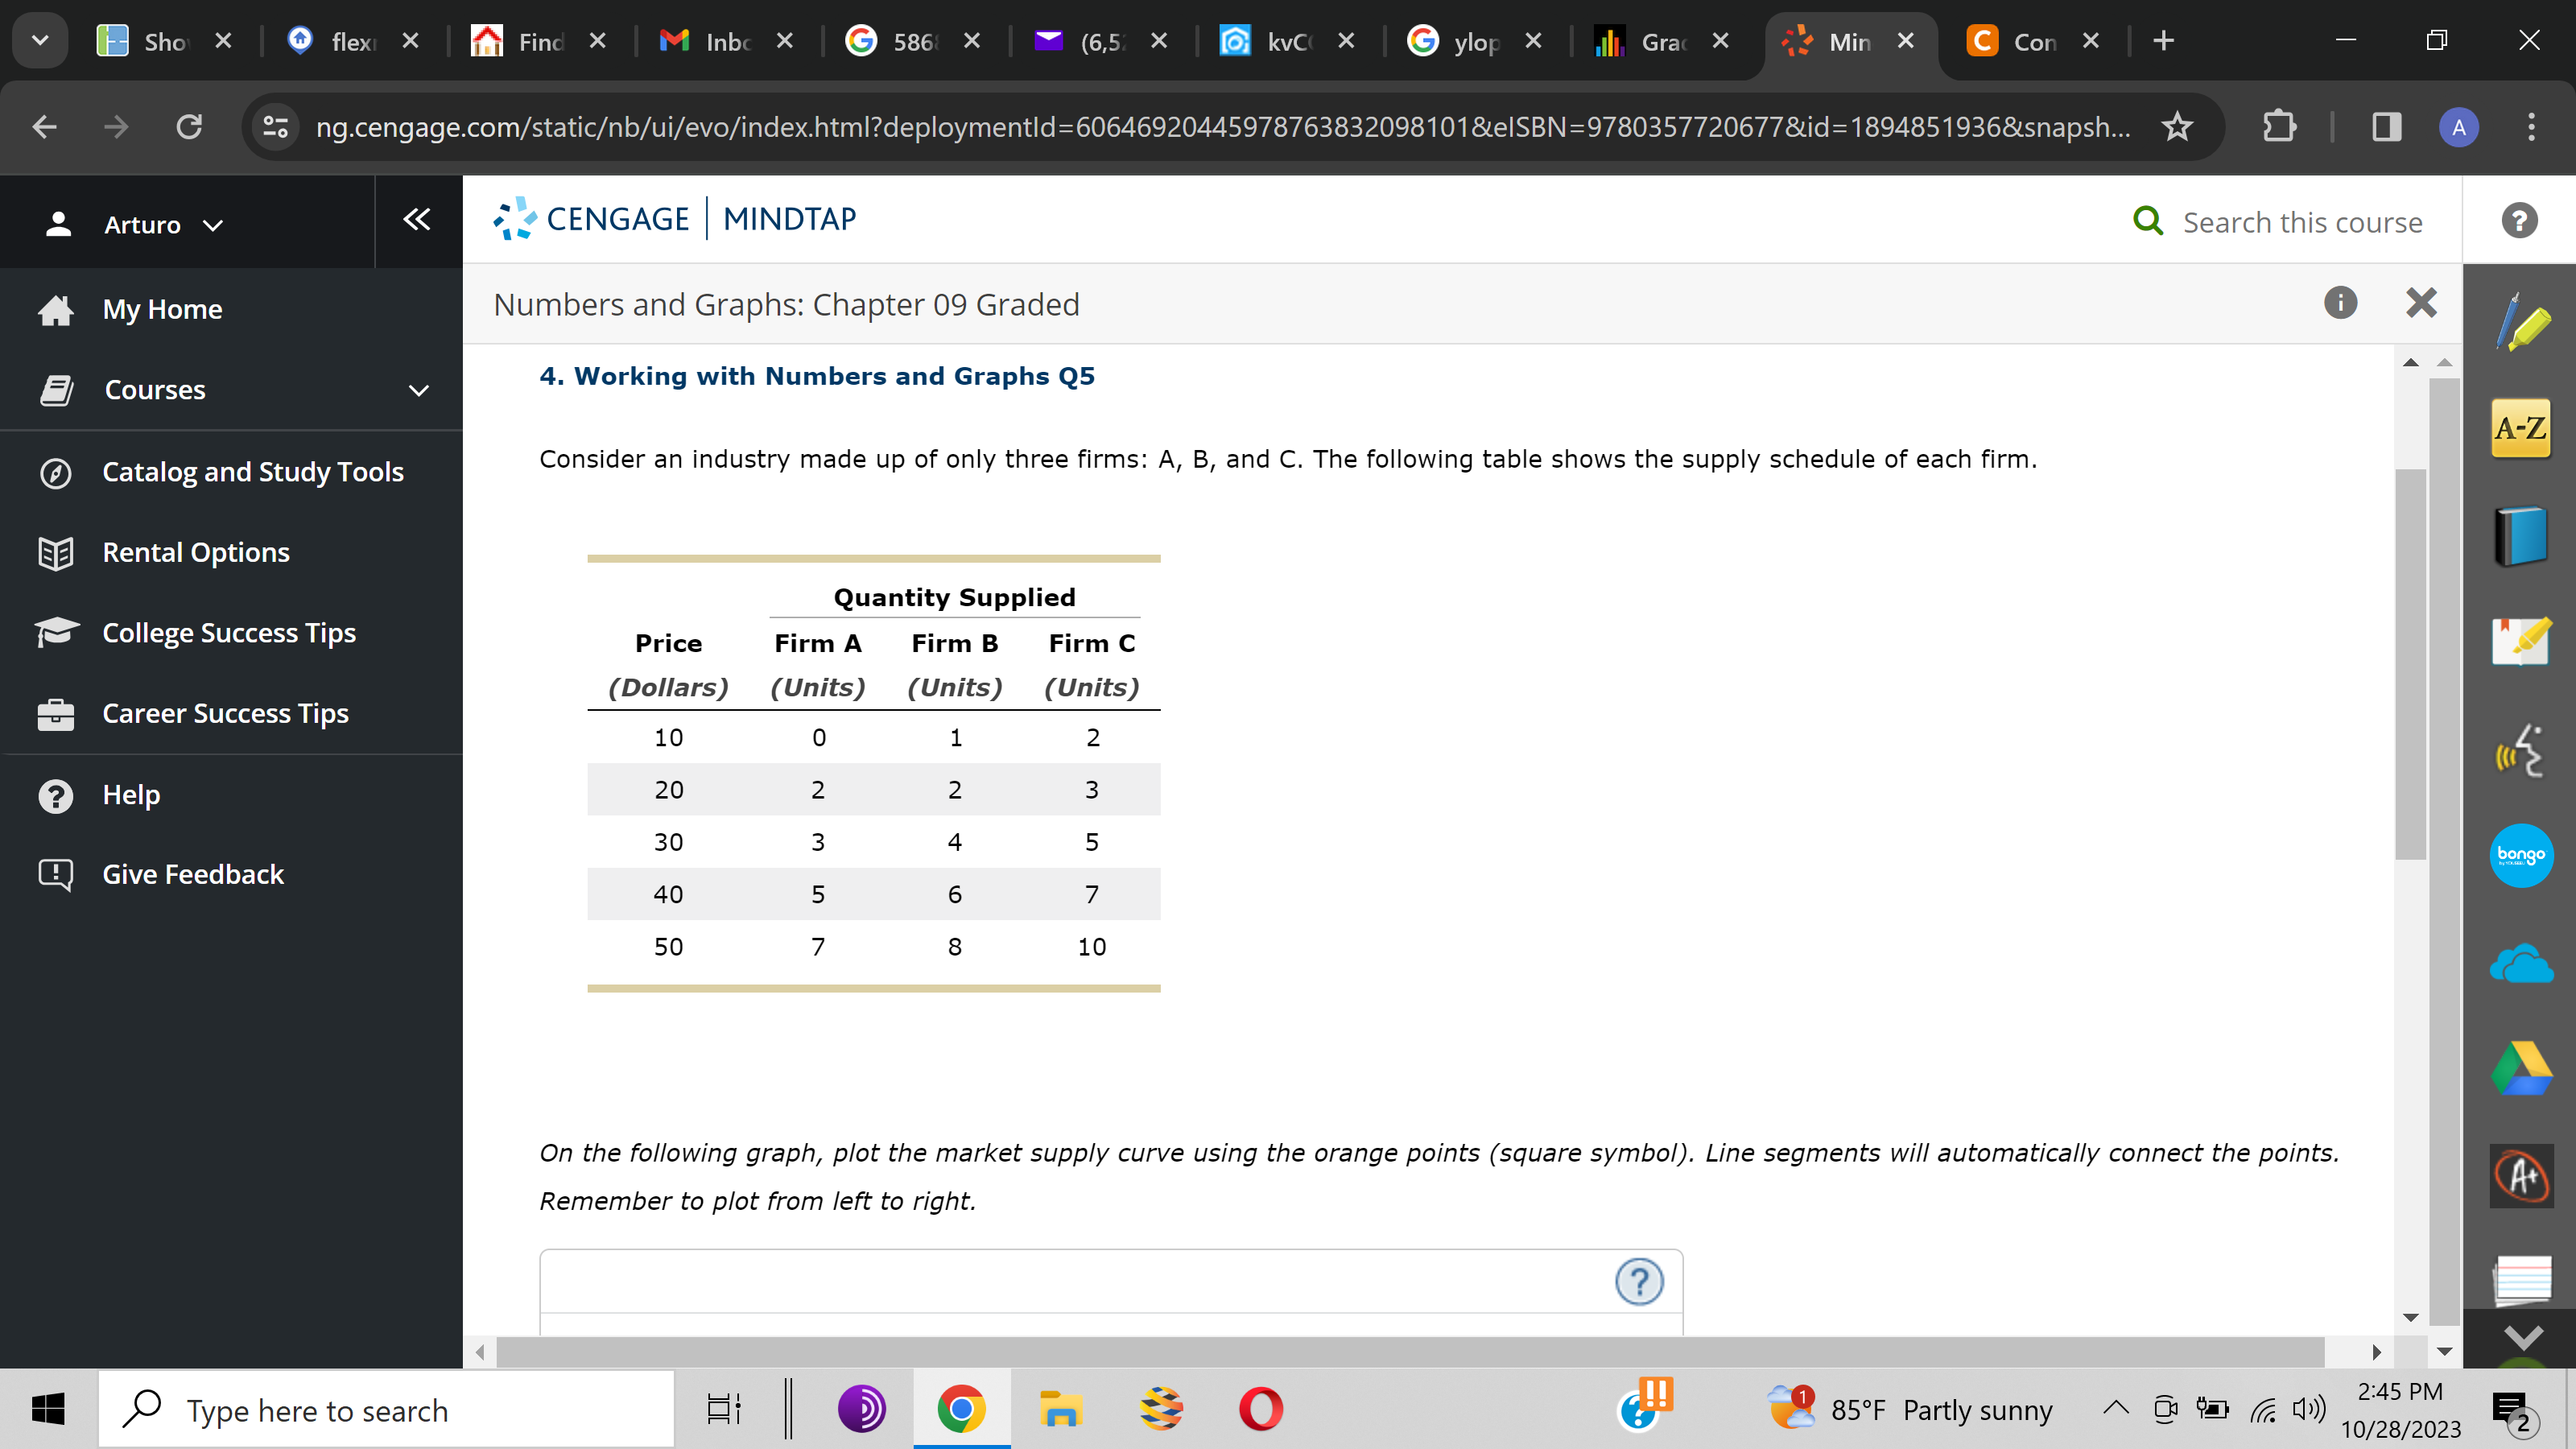Screen dimensions: 2576x1449
Task: Launch the Bongo app icon
Action: click(2520, 855)
